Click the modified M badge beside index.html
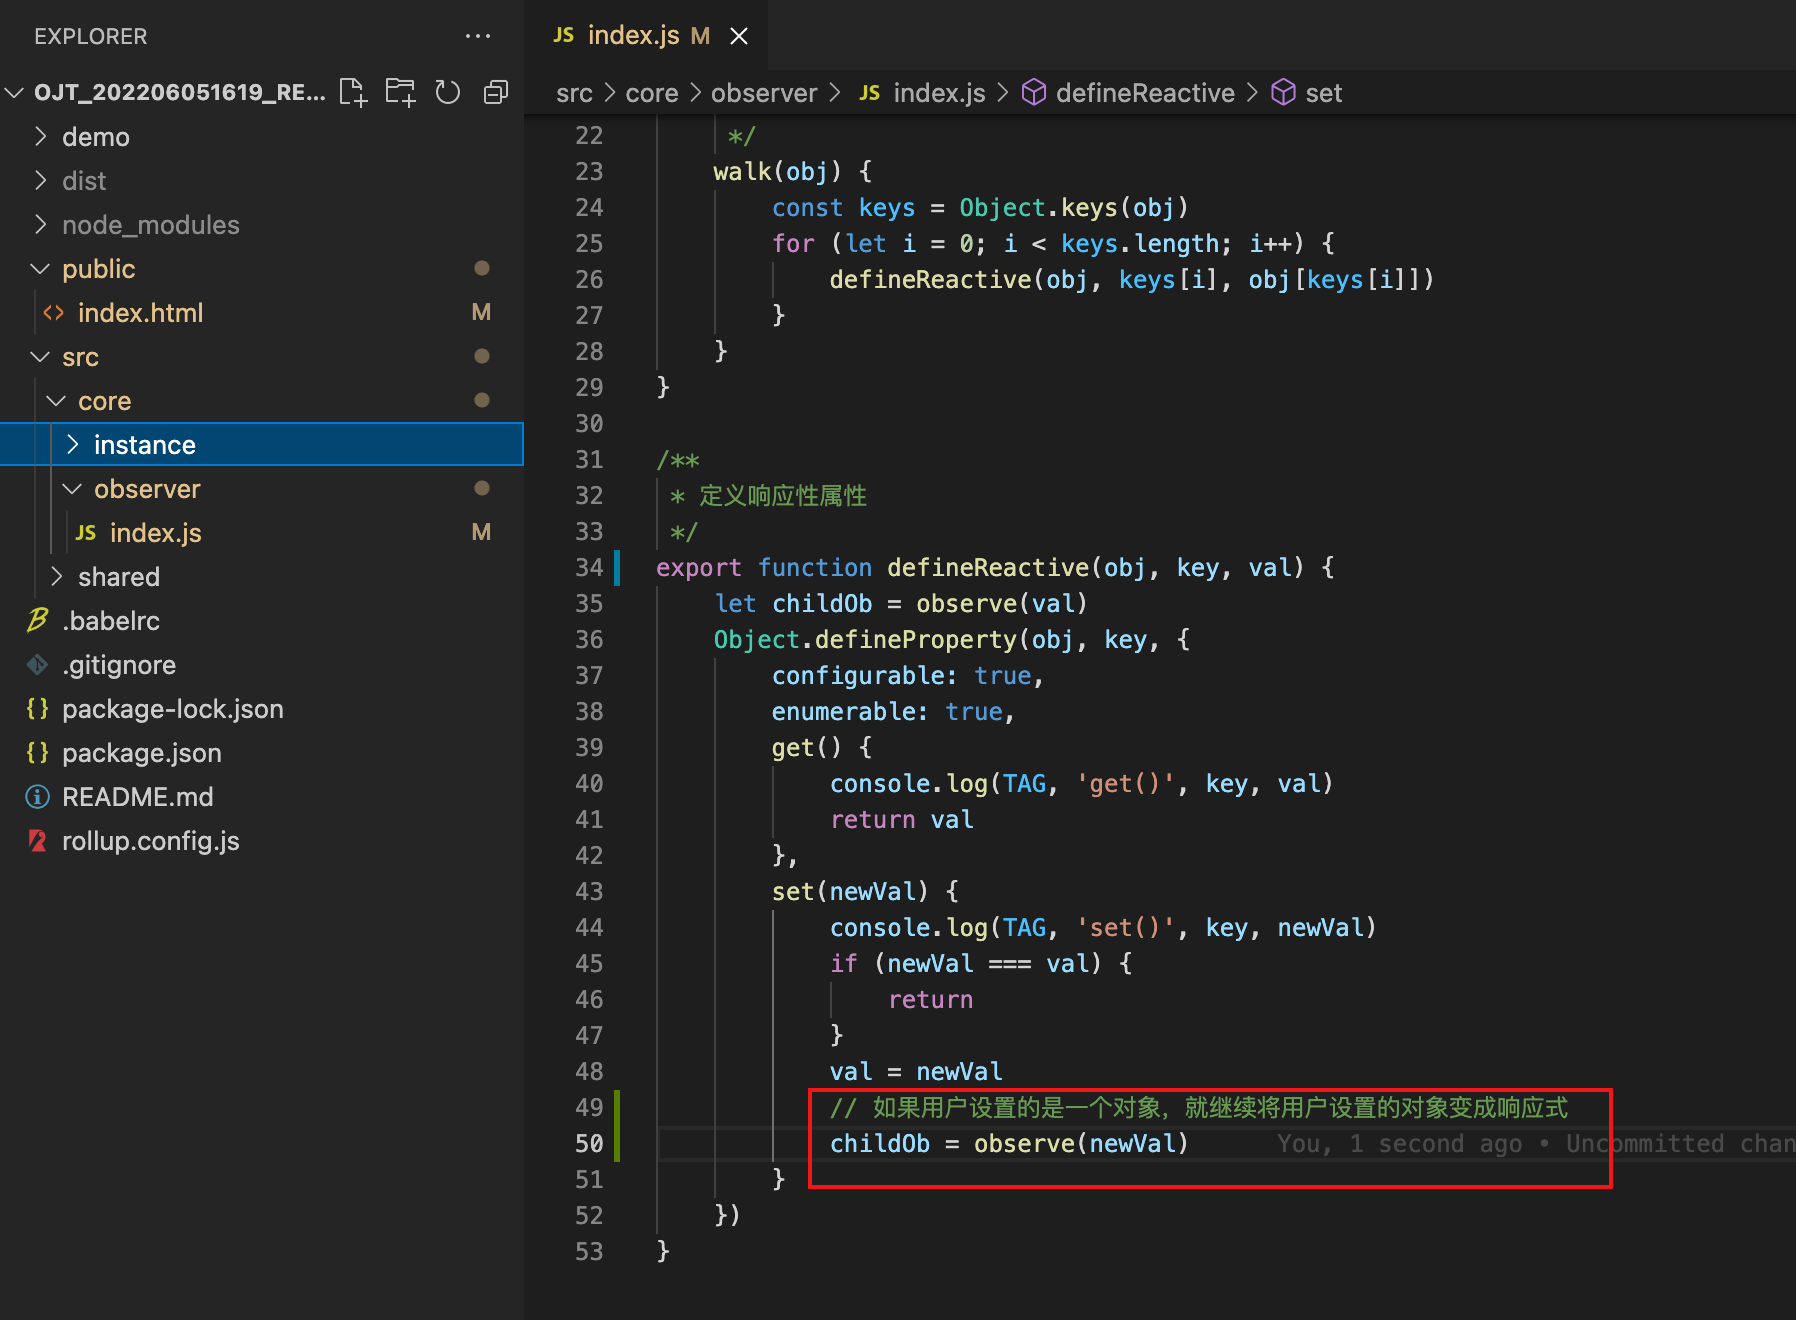This screenshot has width=1796, height=1320. pos(481,313)
